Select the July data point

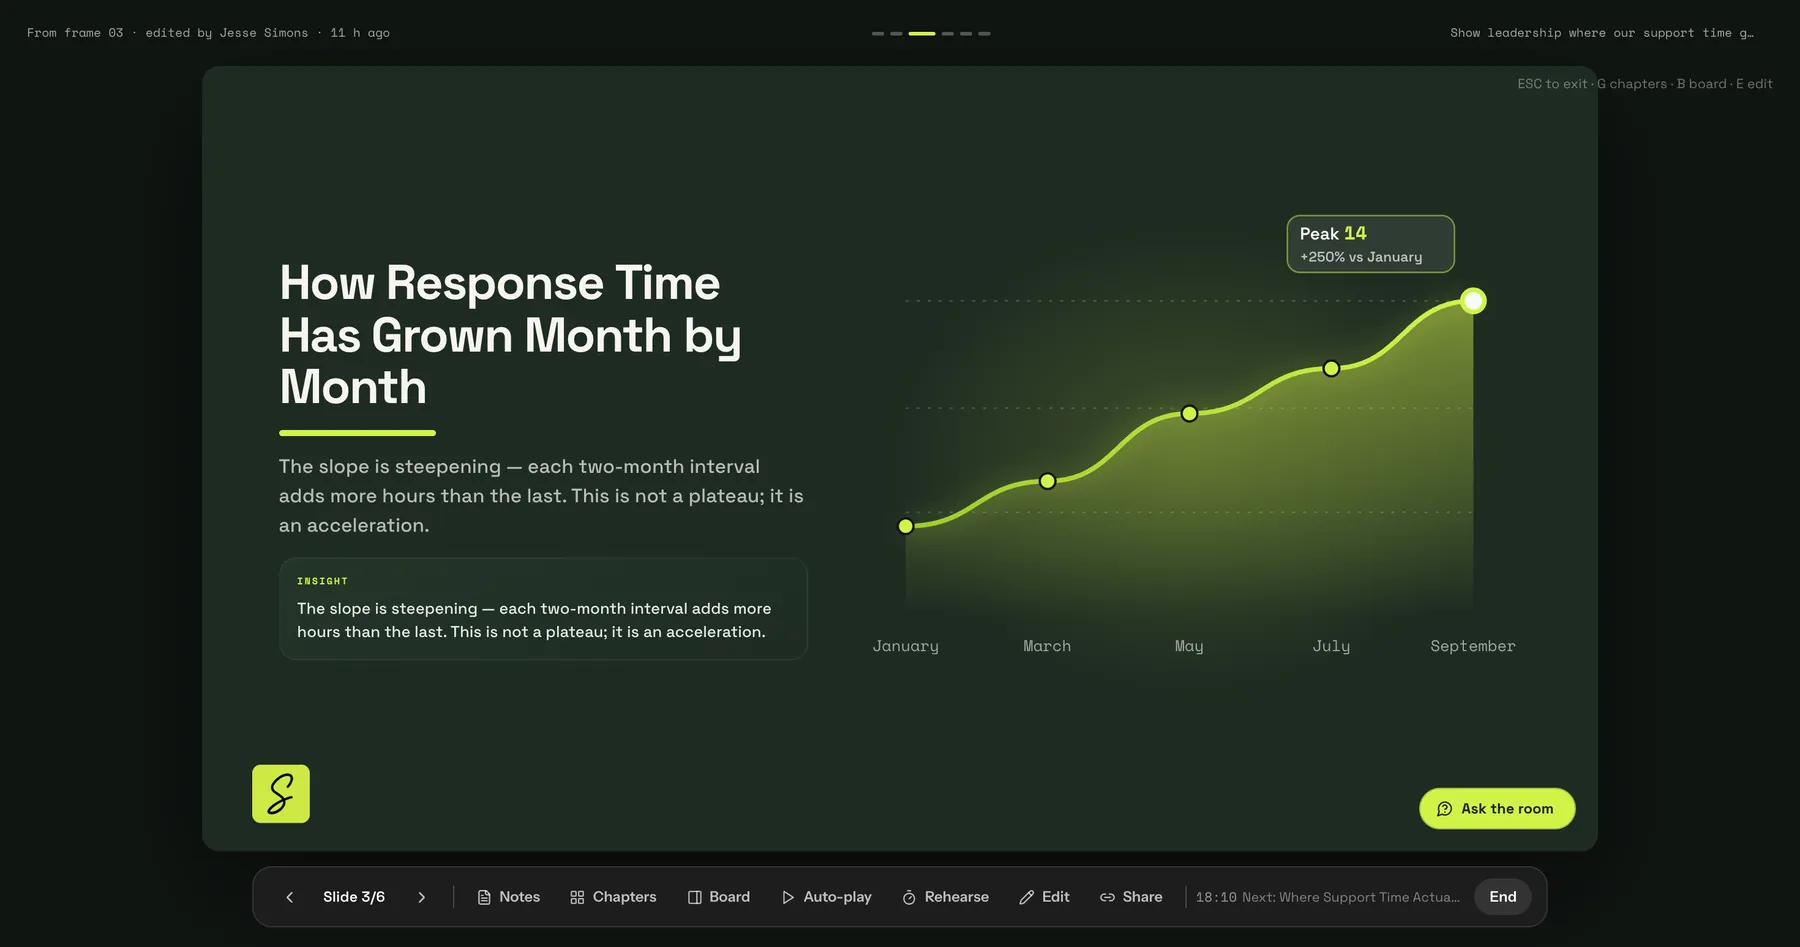1331,368
